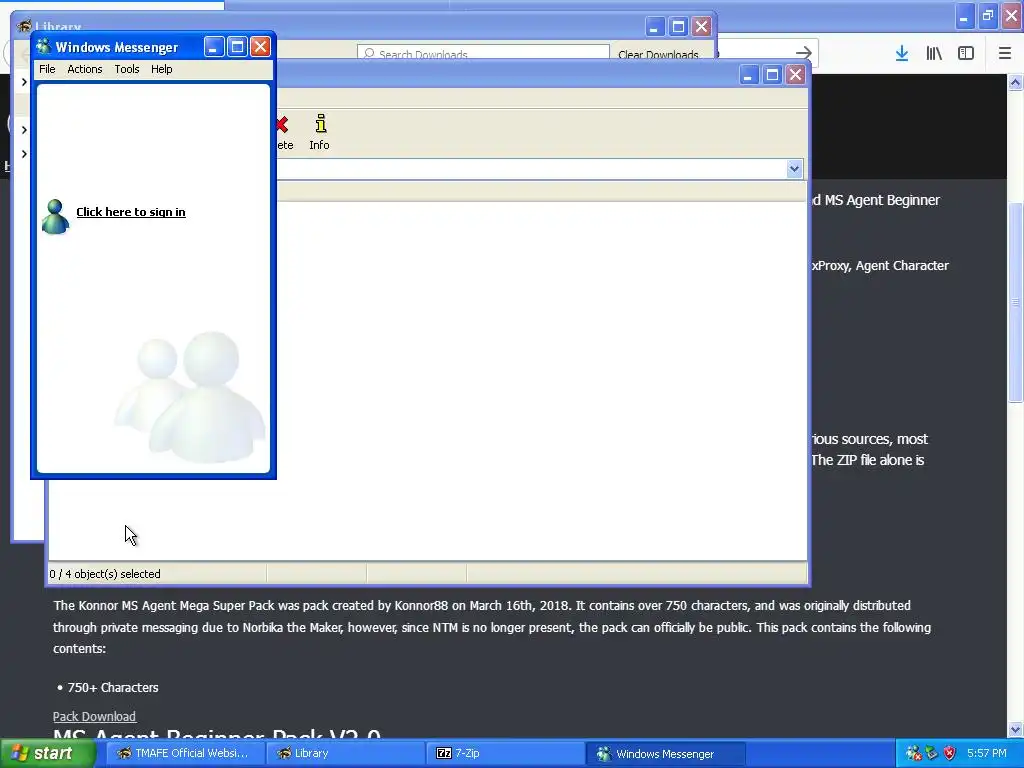Click the green arrow tray icon between Messenger and shield
The height and width of the screenshot is (768, 1024).
point(932,754)
